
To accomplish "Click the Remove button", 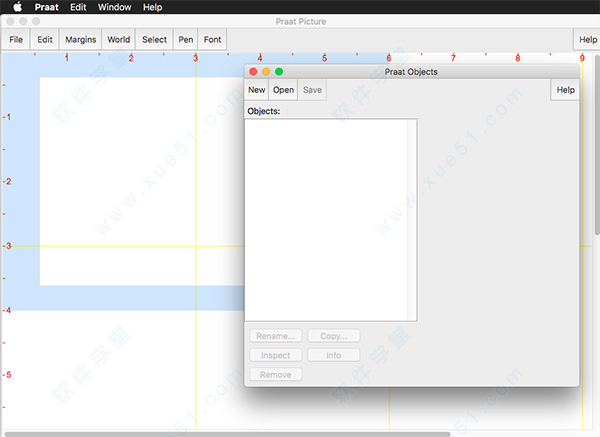I will [x=276, y=375].
